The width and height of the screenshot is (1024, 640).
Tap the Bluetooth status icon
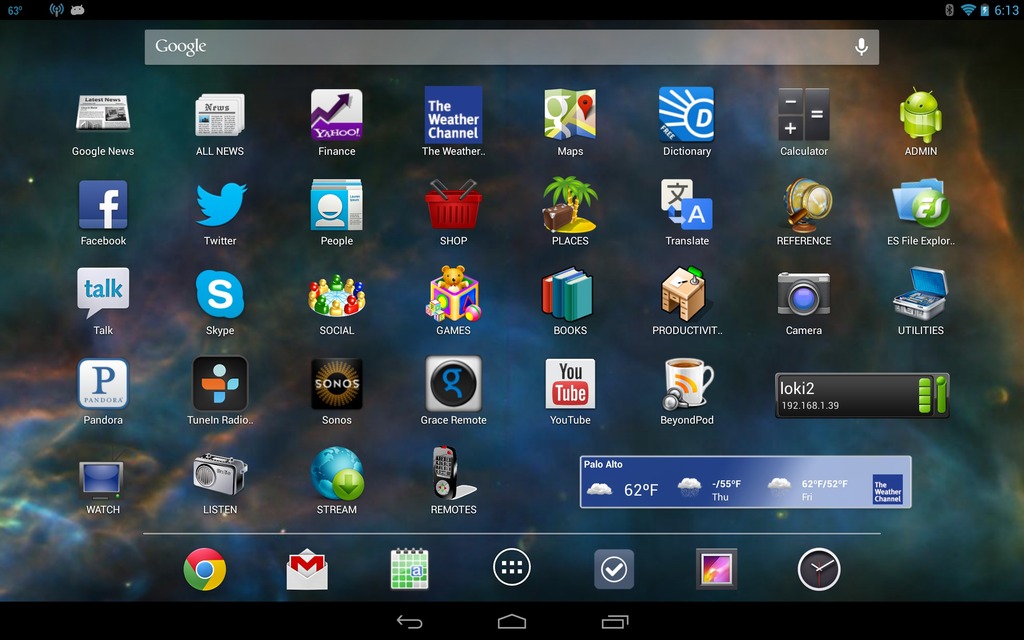point(950,10)
